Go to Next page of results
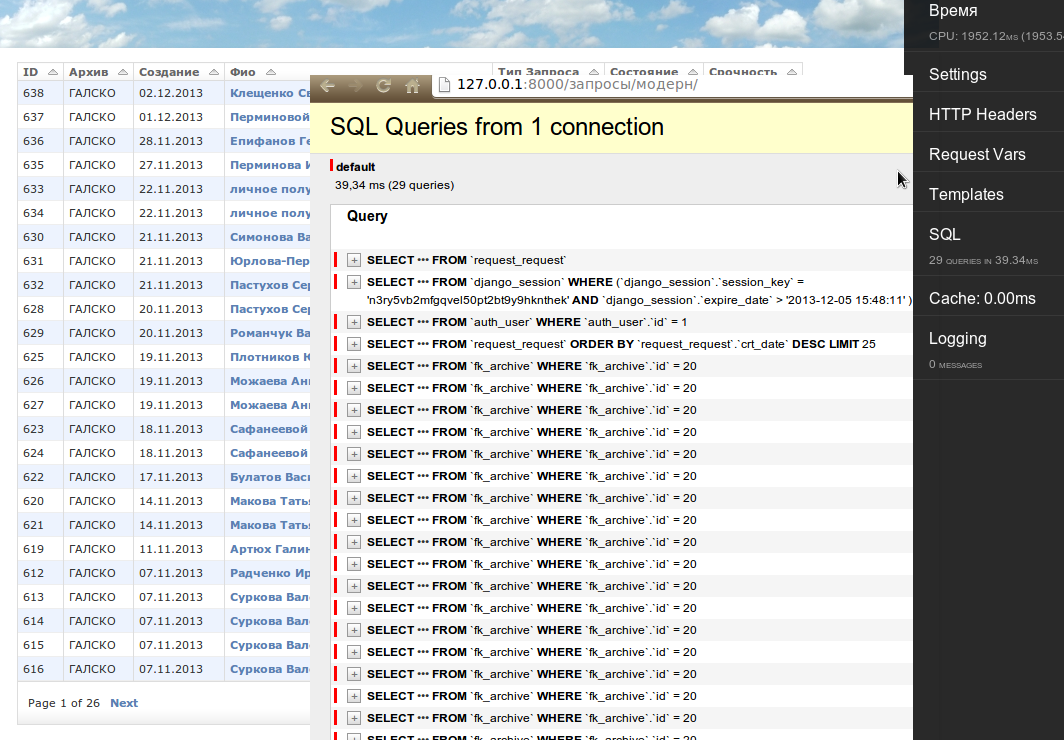1064x740 pixels. click(124, 703)
